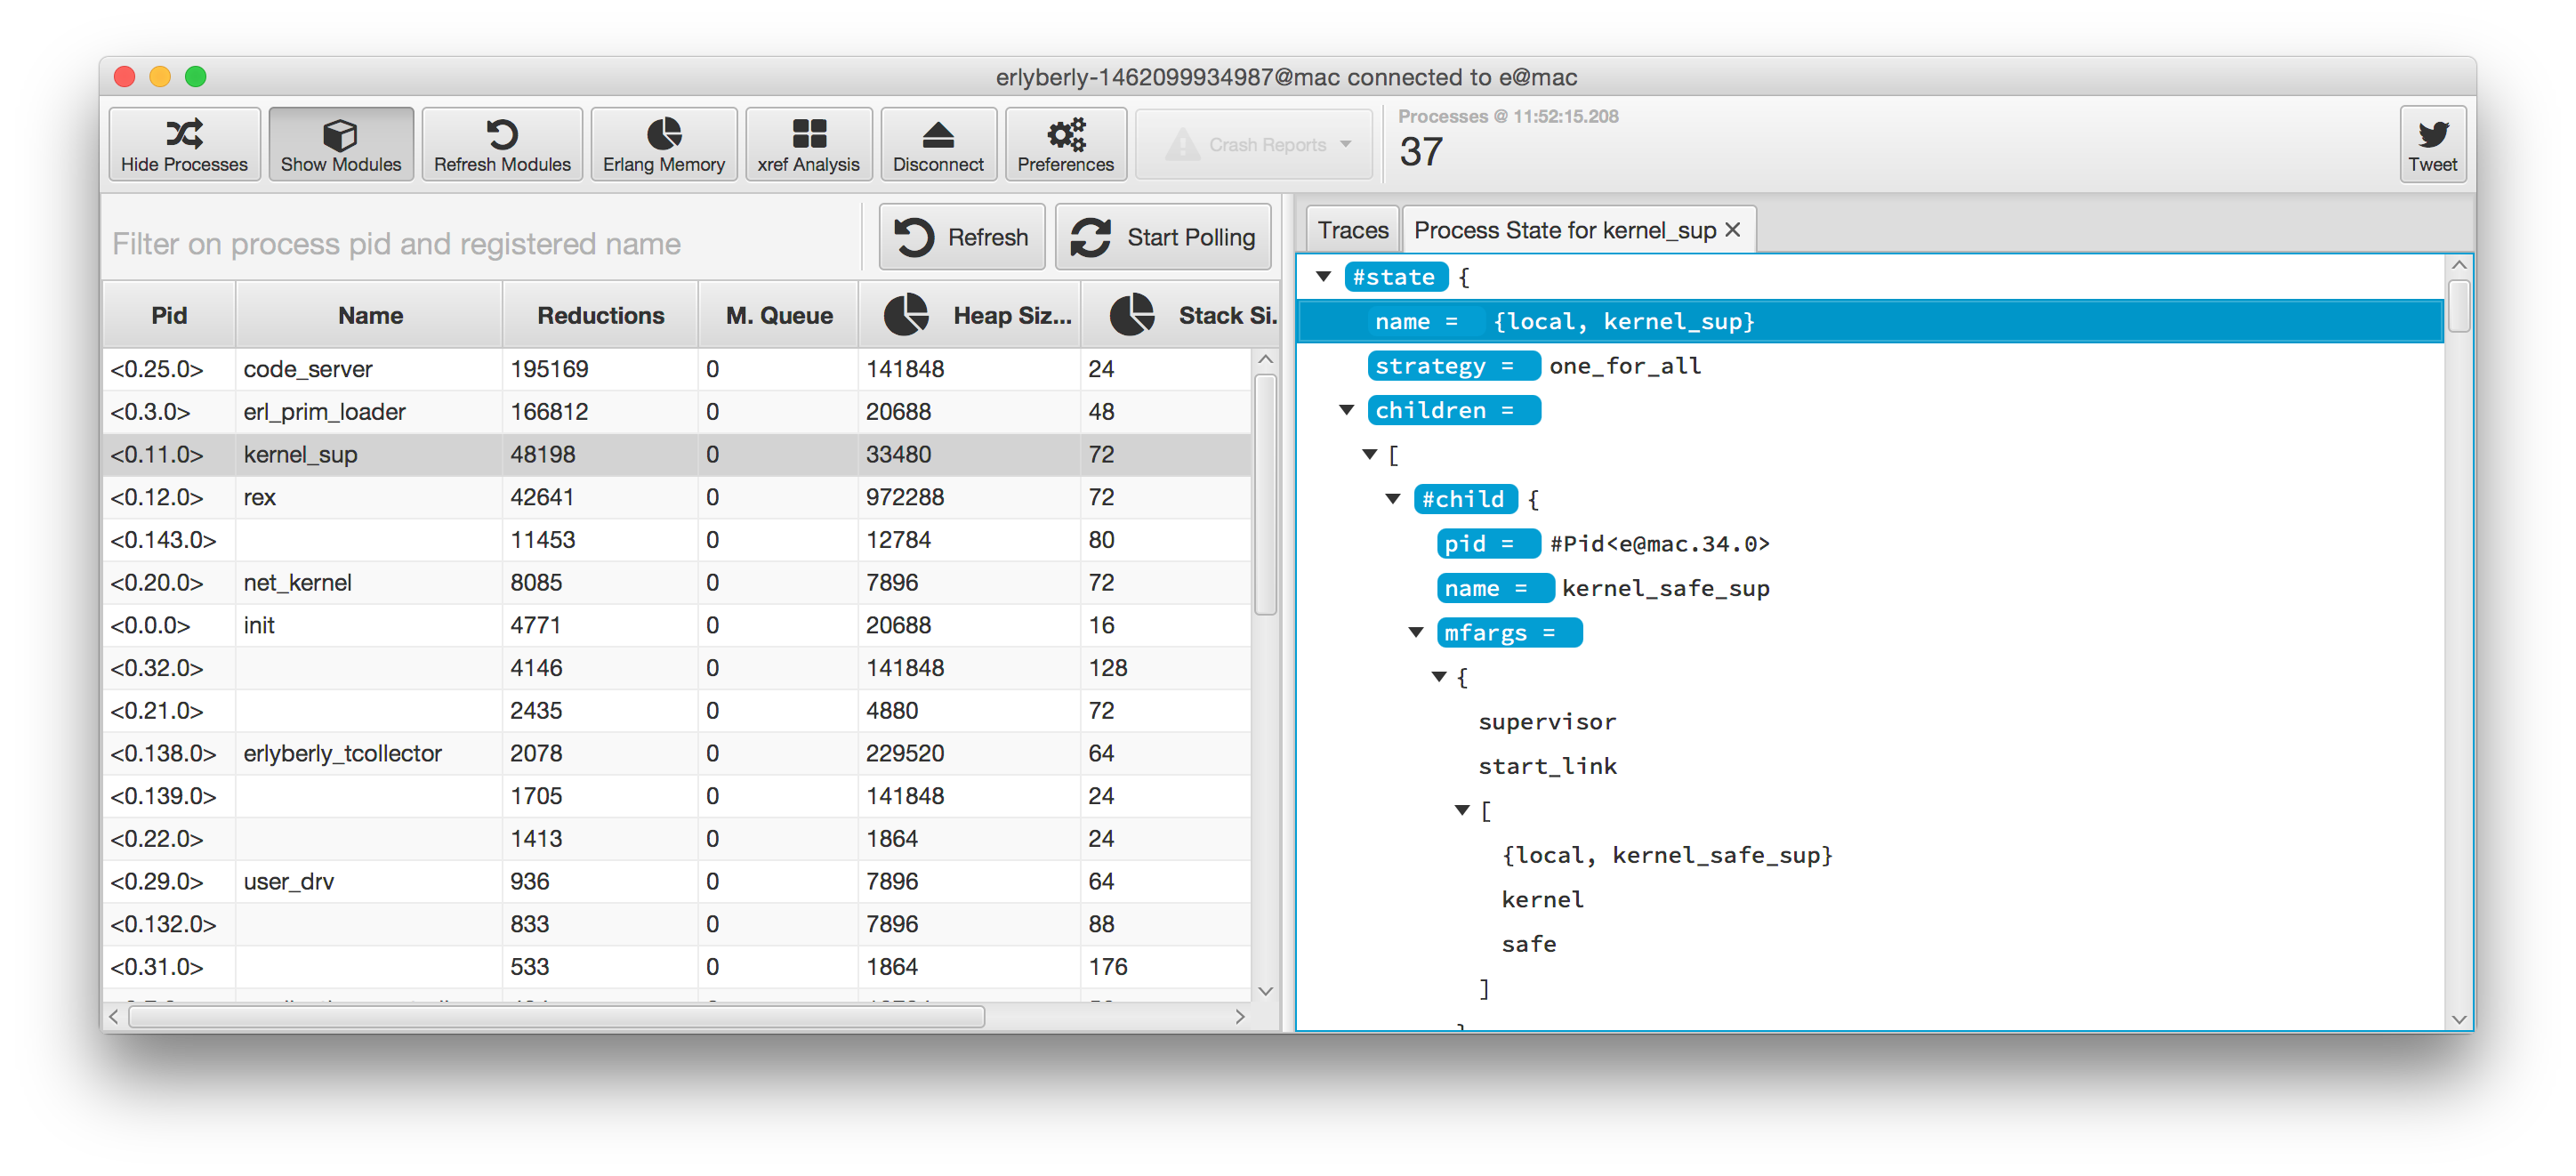This screenshot has width=2576, height=1176.
Task: Click the horizontal scrollbar under process table
Action: point(556,1017)
